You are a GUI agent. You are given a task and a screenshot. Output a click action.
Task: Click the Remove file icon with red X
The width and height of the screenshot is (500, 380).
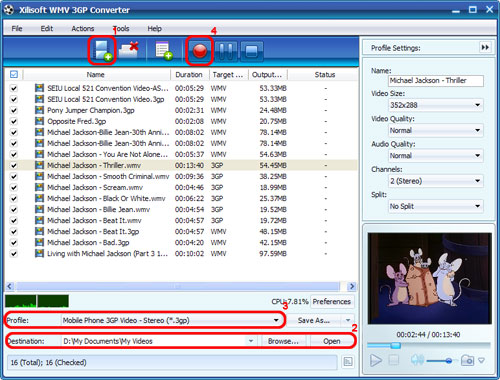[x=129, y=50]
